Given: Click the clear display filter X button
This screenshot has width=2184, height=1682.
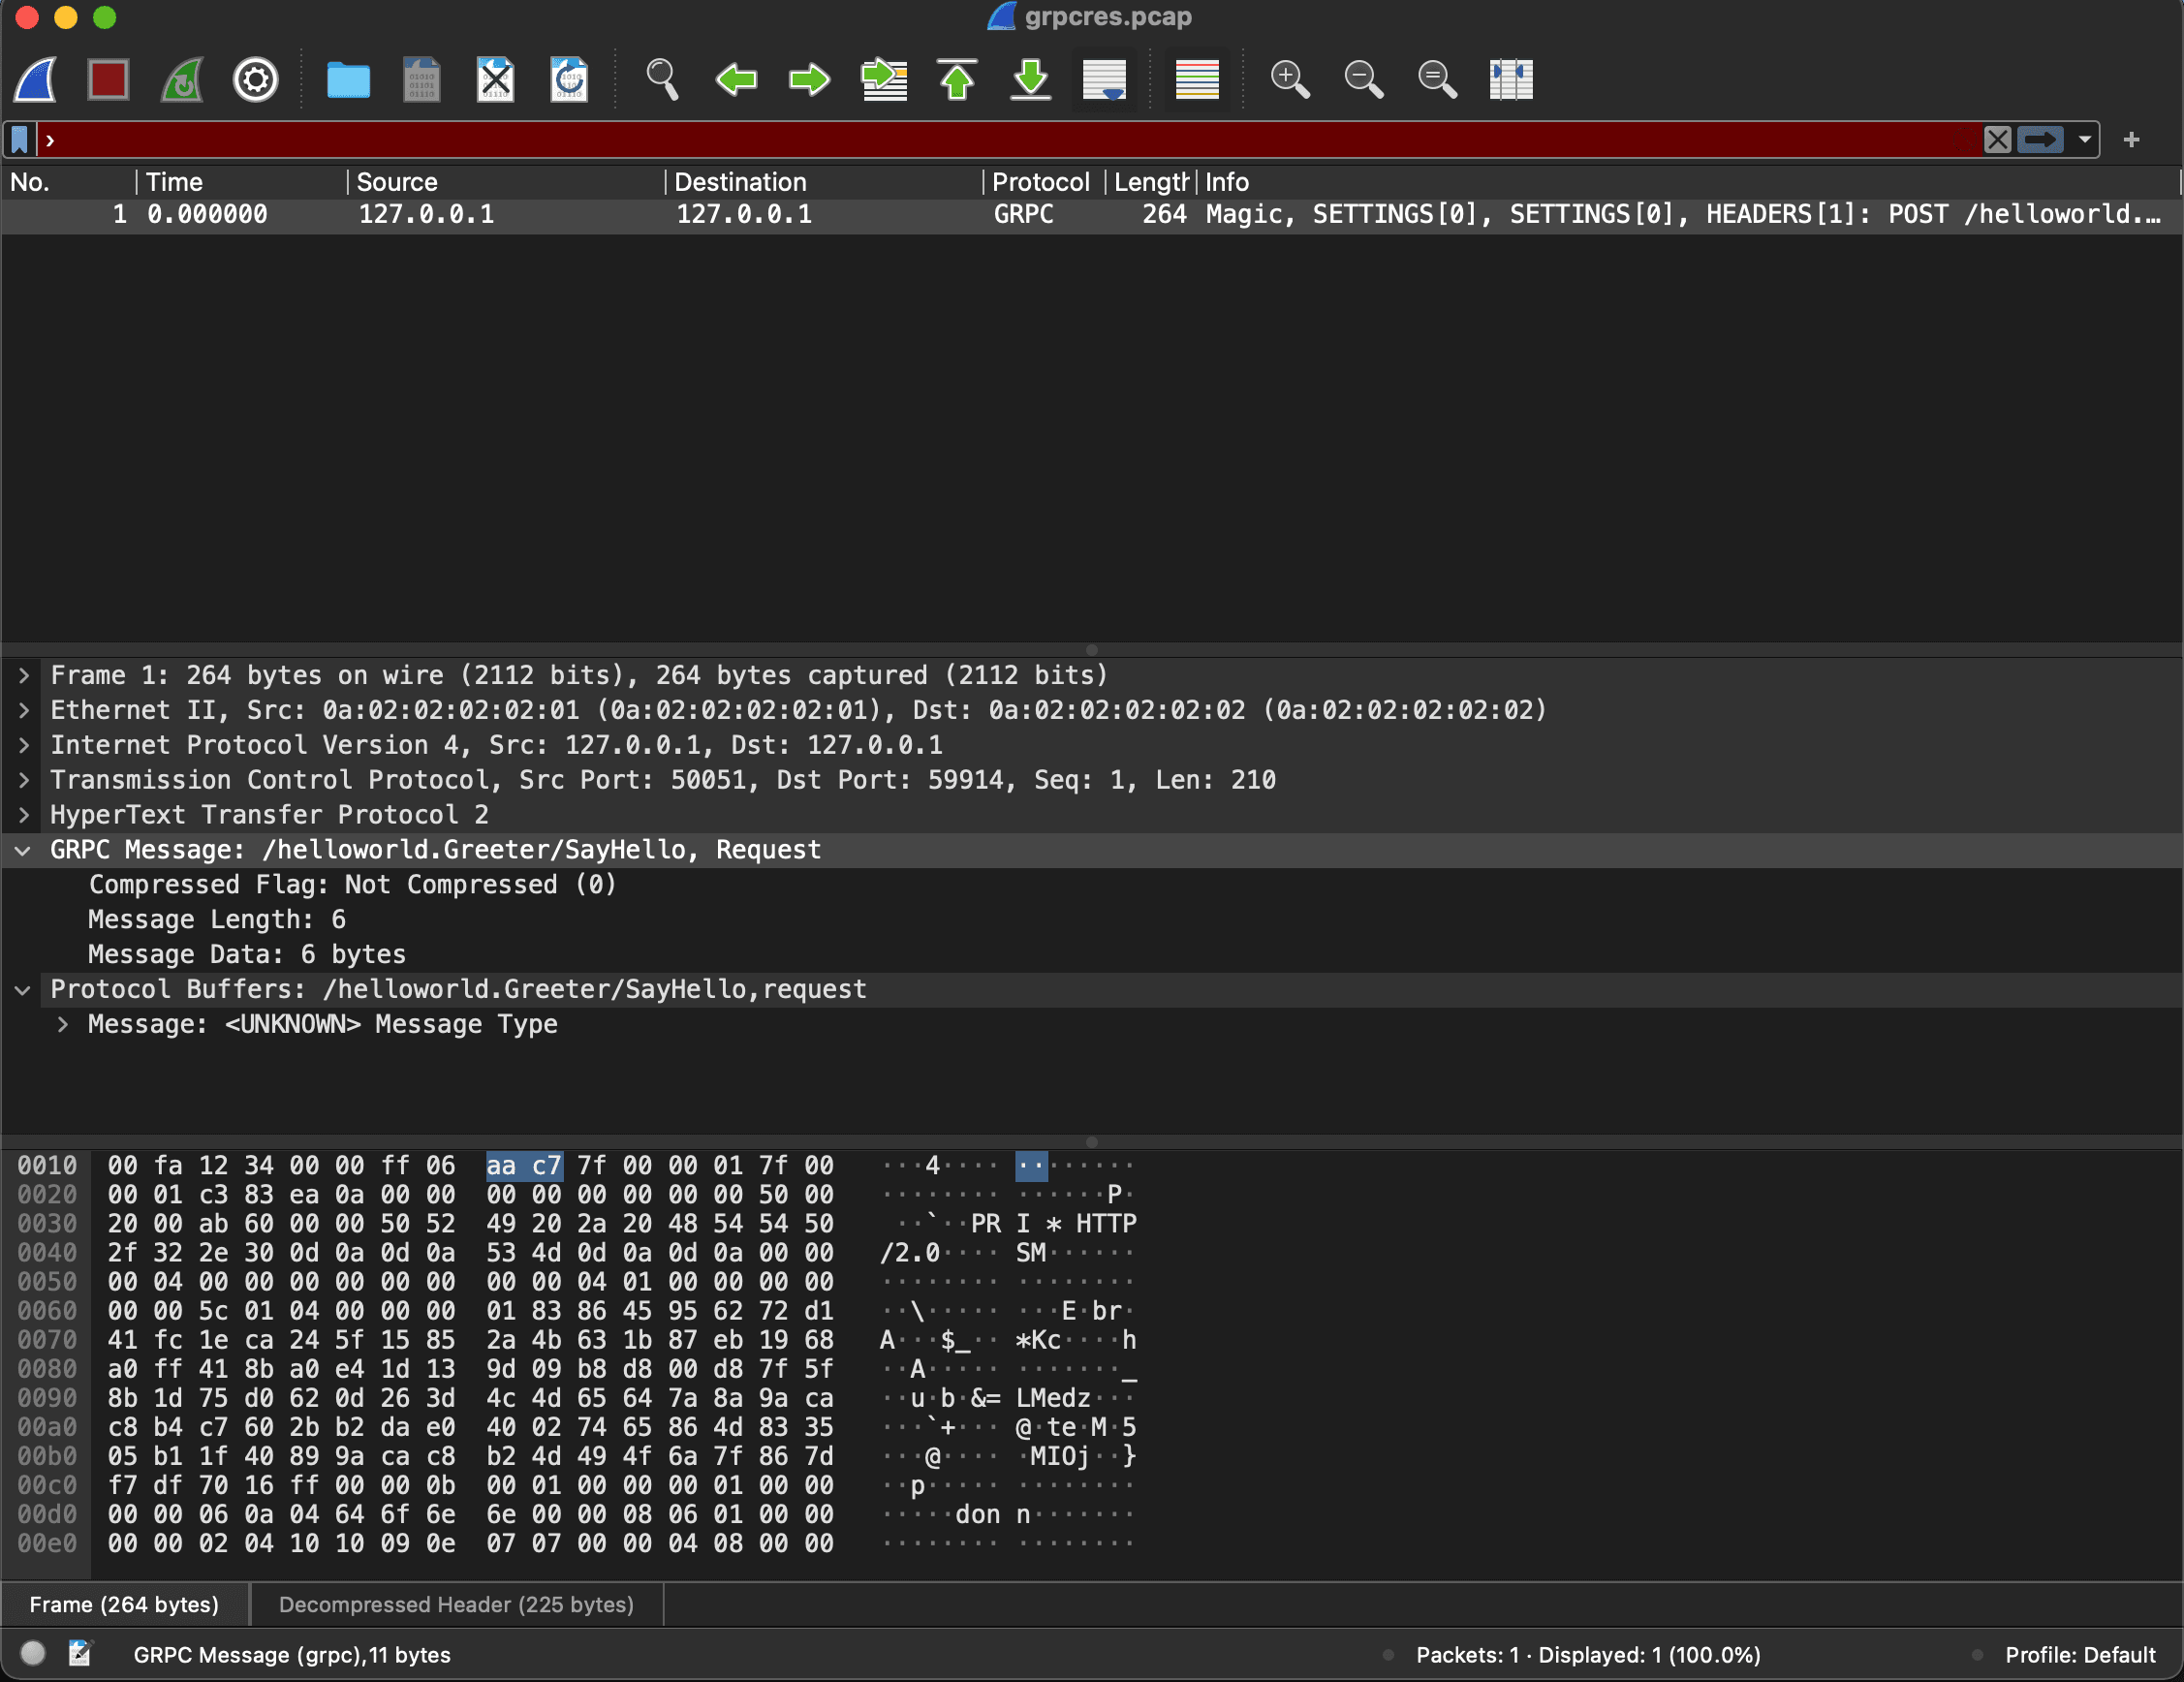Looking at the screenshot, I should click(x=1997, y=139).
